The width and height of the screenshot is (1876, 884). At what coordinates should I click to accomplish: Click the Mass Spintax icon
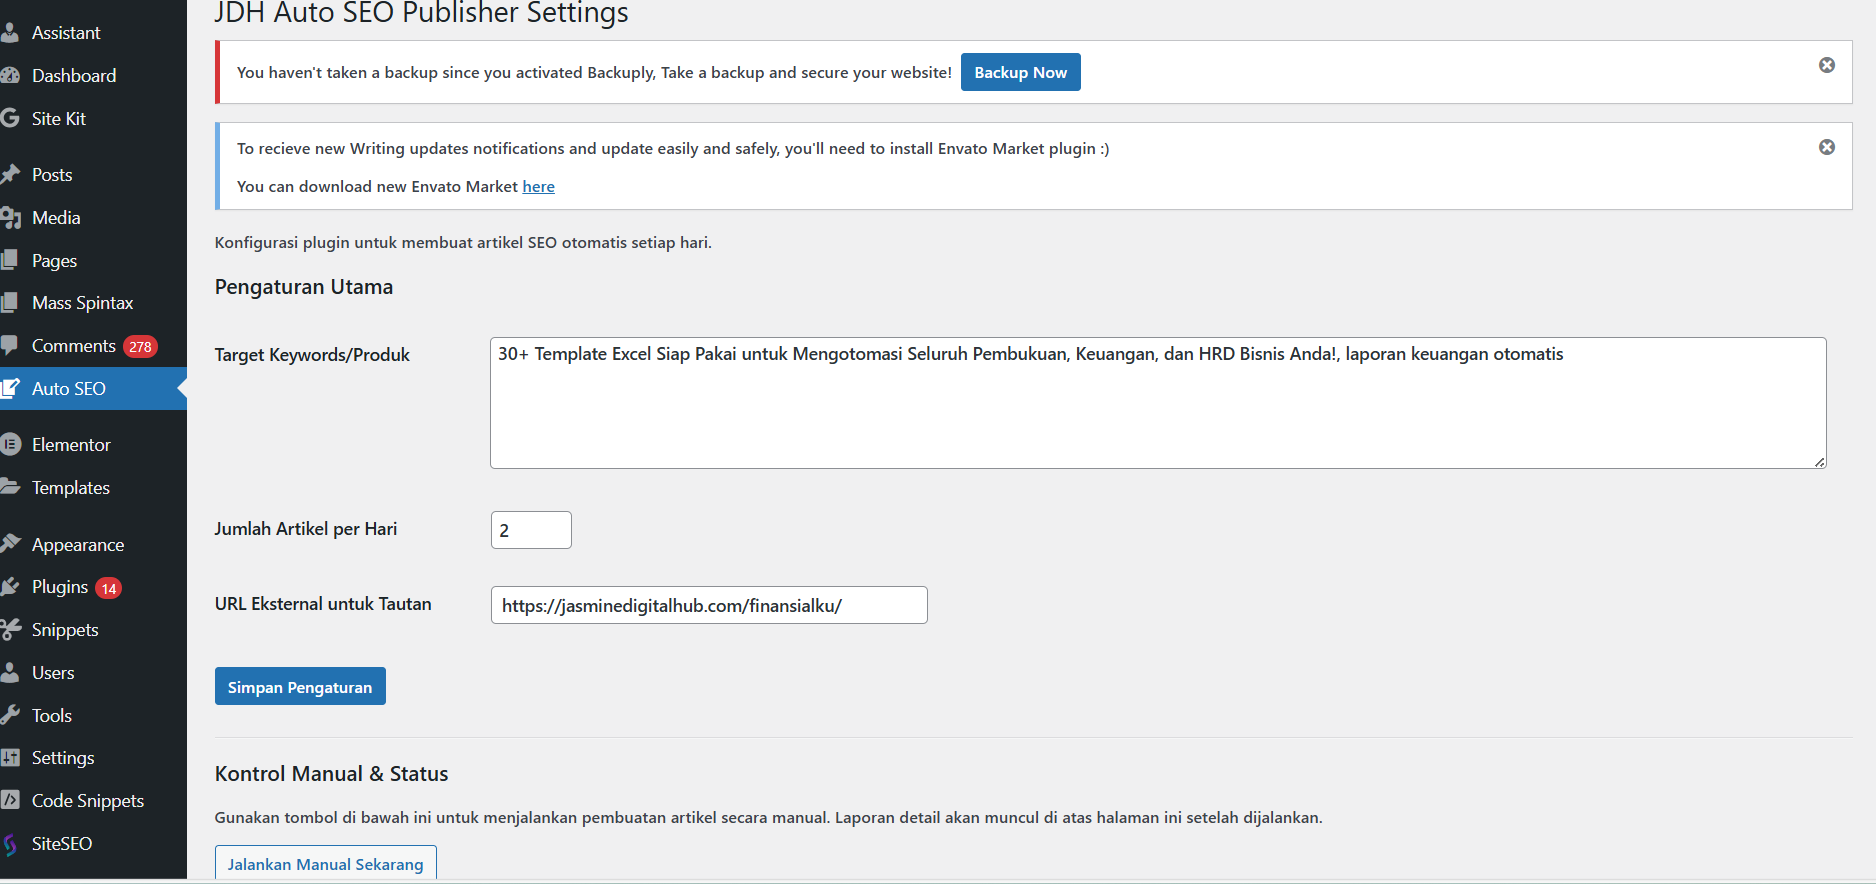(x=10, y=303)
